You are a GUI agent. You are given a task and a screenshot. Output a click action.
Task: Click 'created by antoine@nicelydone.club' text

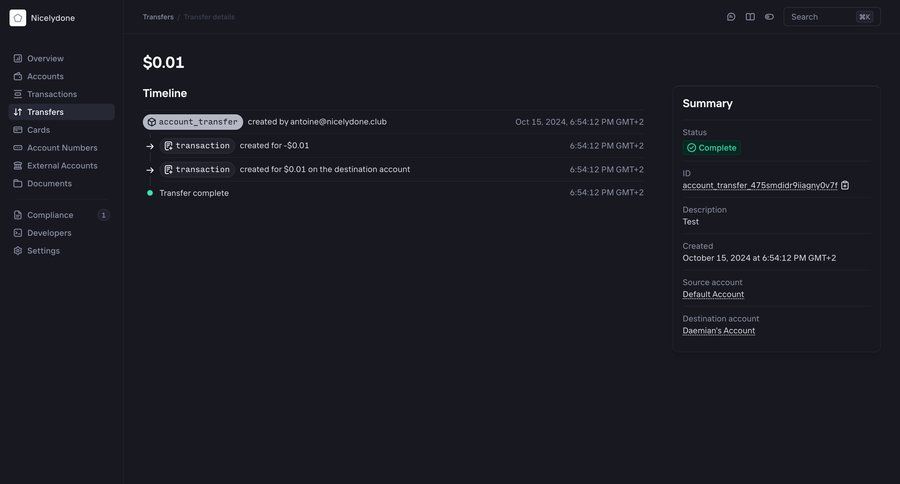point(317,122)
